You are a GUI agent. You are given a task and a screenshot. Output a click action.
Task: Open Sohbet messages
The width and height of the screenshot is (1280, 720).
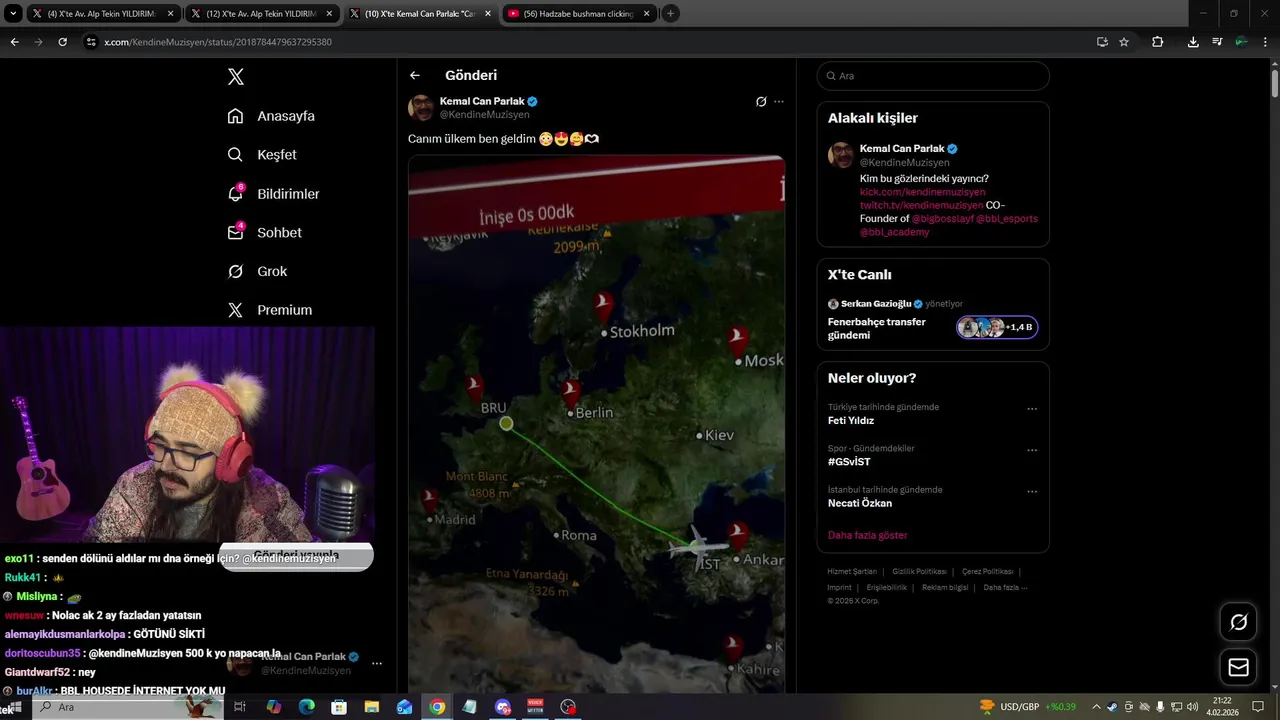point(265,232)
